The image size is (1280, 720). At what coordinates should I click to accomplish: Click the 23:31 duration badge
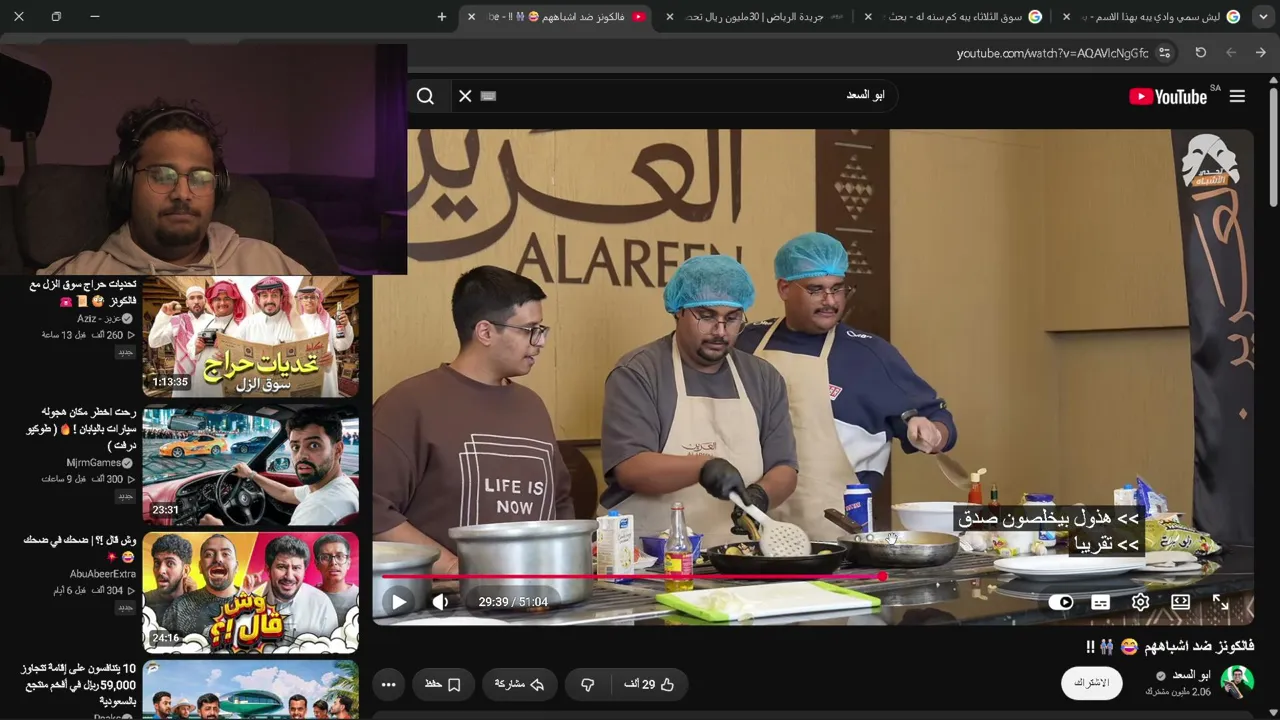pyautogui.click(x=165, y=510)
